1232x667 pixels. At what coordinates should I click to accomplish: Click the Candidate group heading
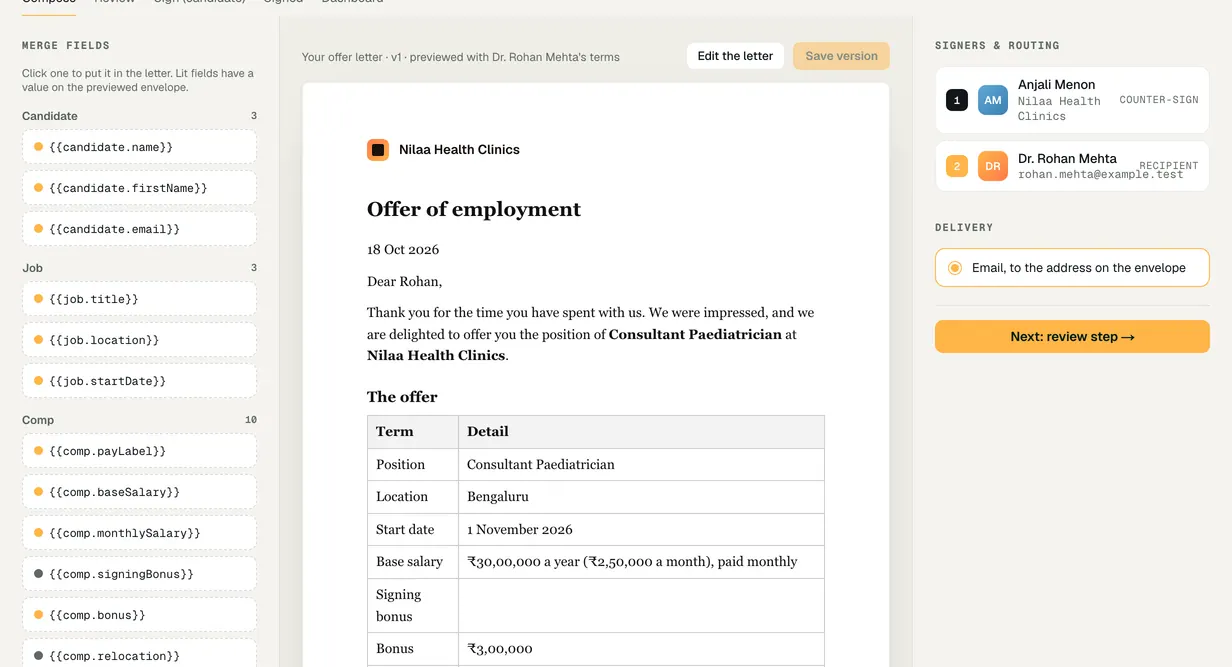50,116
